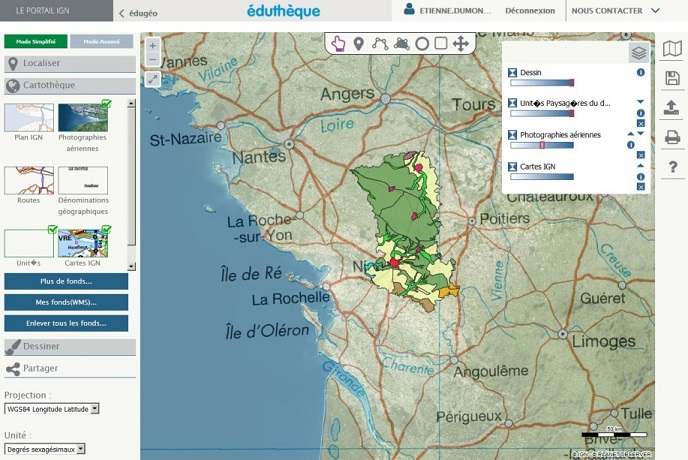Remove the Photographies aériennes layer
This screenshot has height=460, width=688.
(x=641, y=155)
